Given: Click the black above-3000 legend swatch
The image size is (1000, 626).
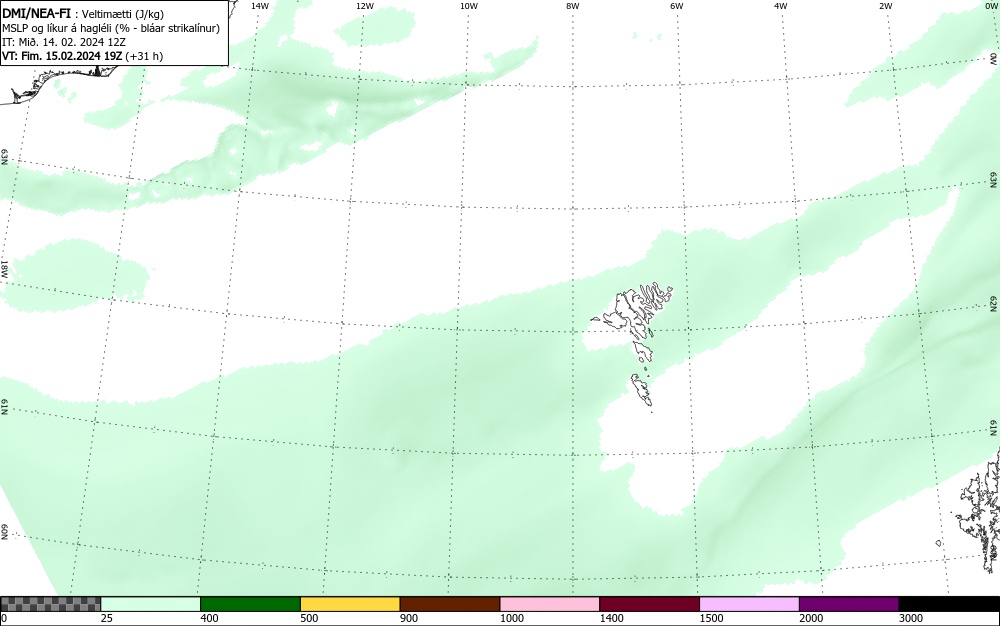Looking at the screenshot, I should 949,604.
